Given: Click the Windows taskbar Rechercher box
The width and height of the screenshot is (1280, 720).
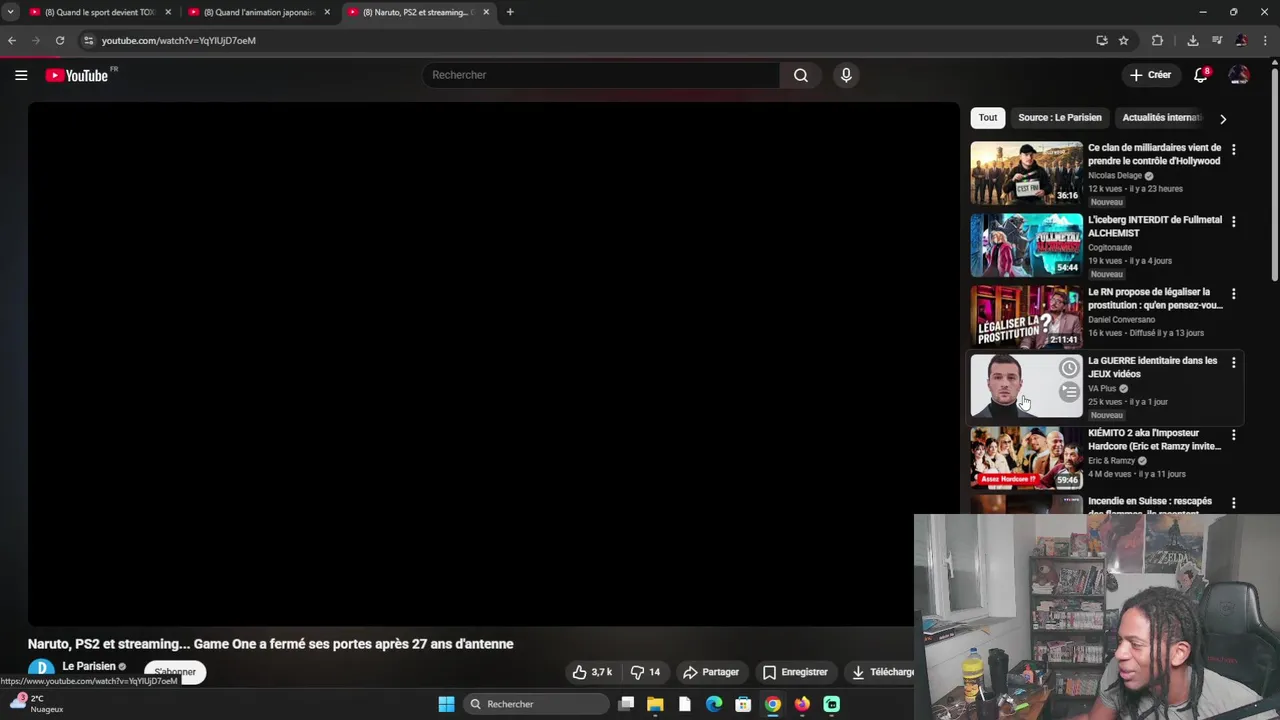Looking at the screenshot, I should pos(538,704).
